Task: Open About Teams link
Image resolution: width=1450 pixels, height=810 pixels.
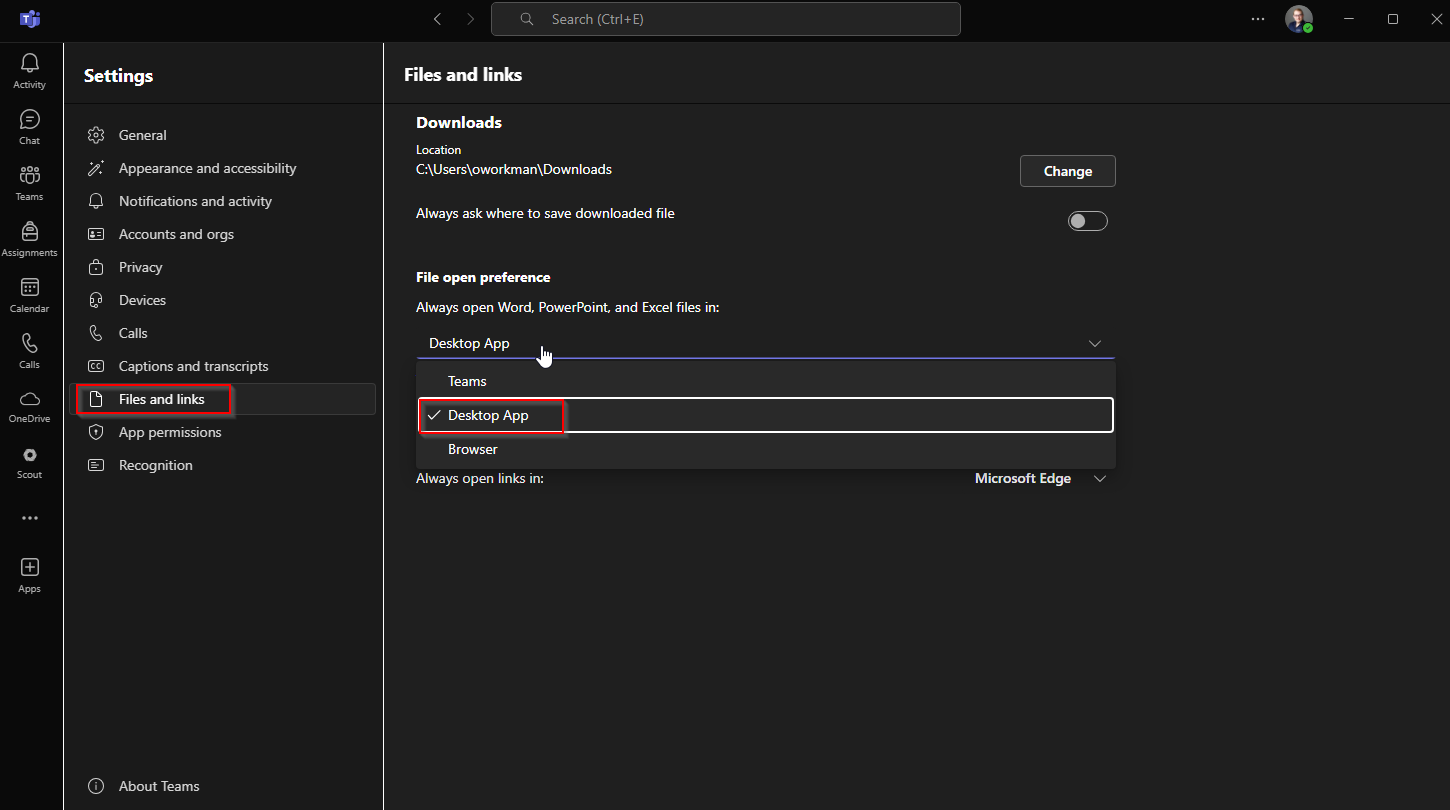Action: [159, 786]
